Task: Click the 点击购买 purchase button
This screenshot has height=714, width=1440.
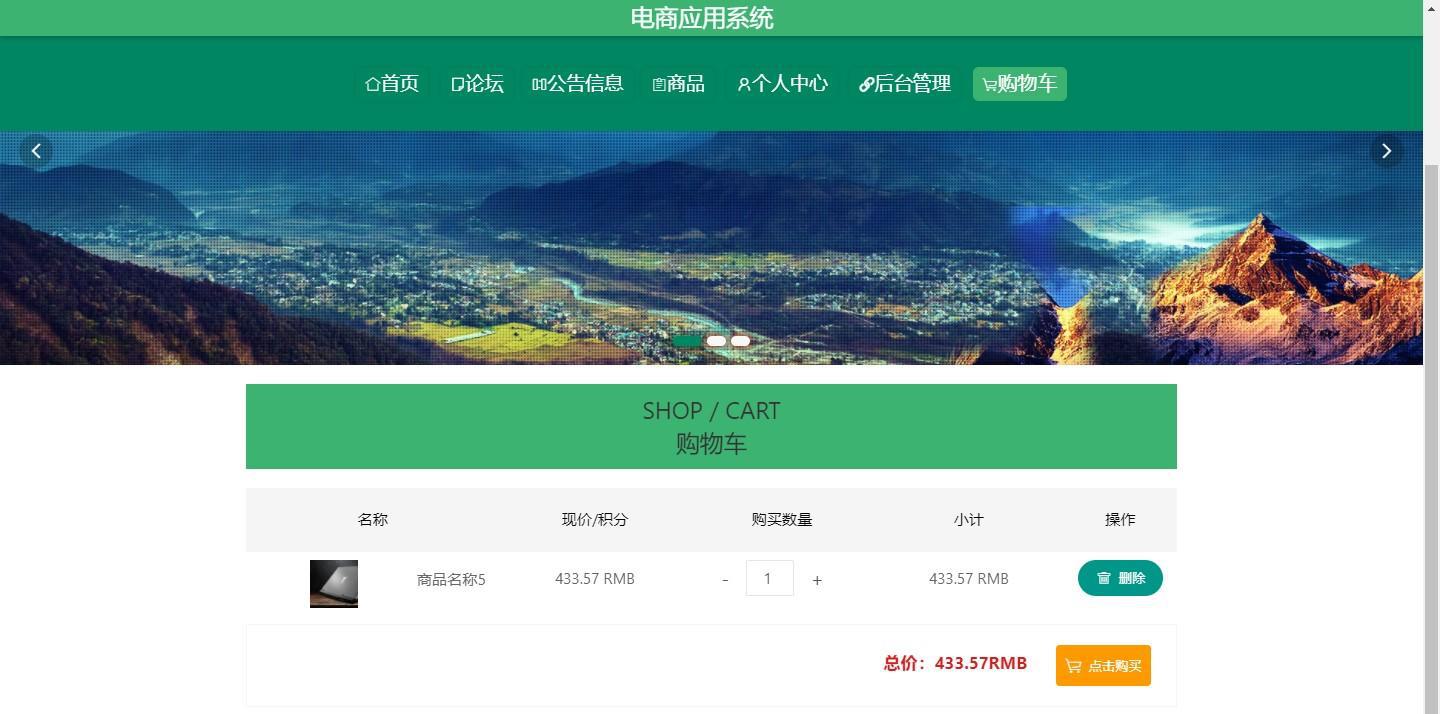Action: pyautogui.click(x=1103, y=666)
